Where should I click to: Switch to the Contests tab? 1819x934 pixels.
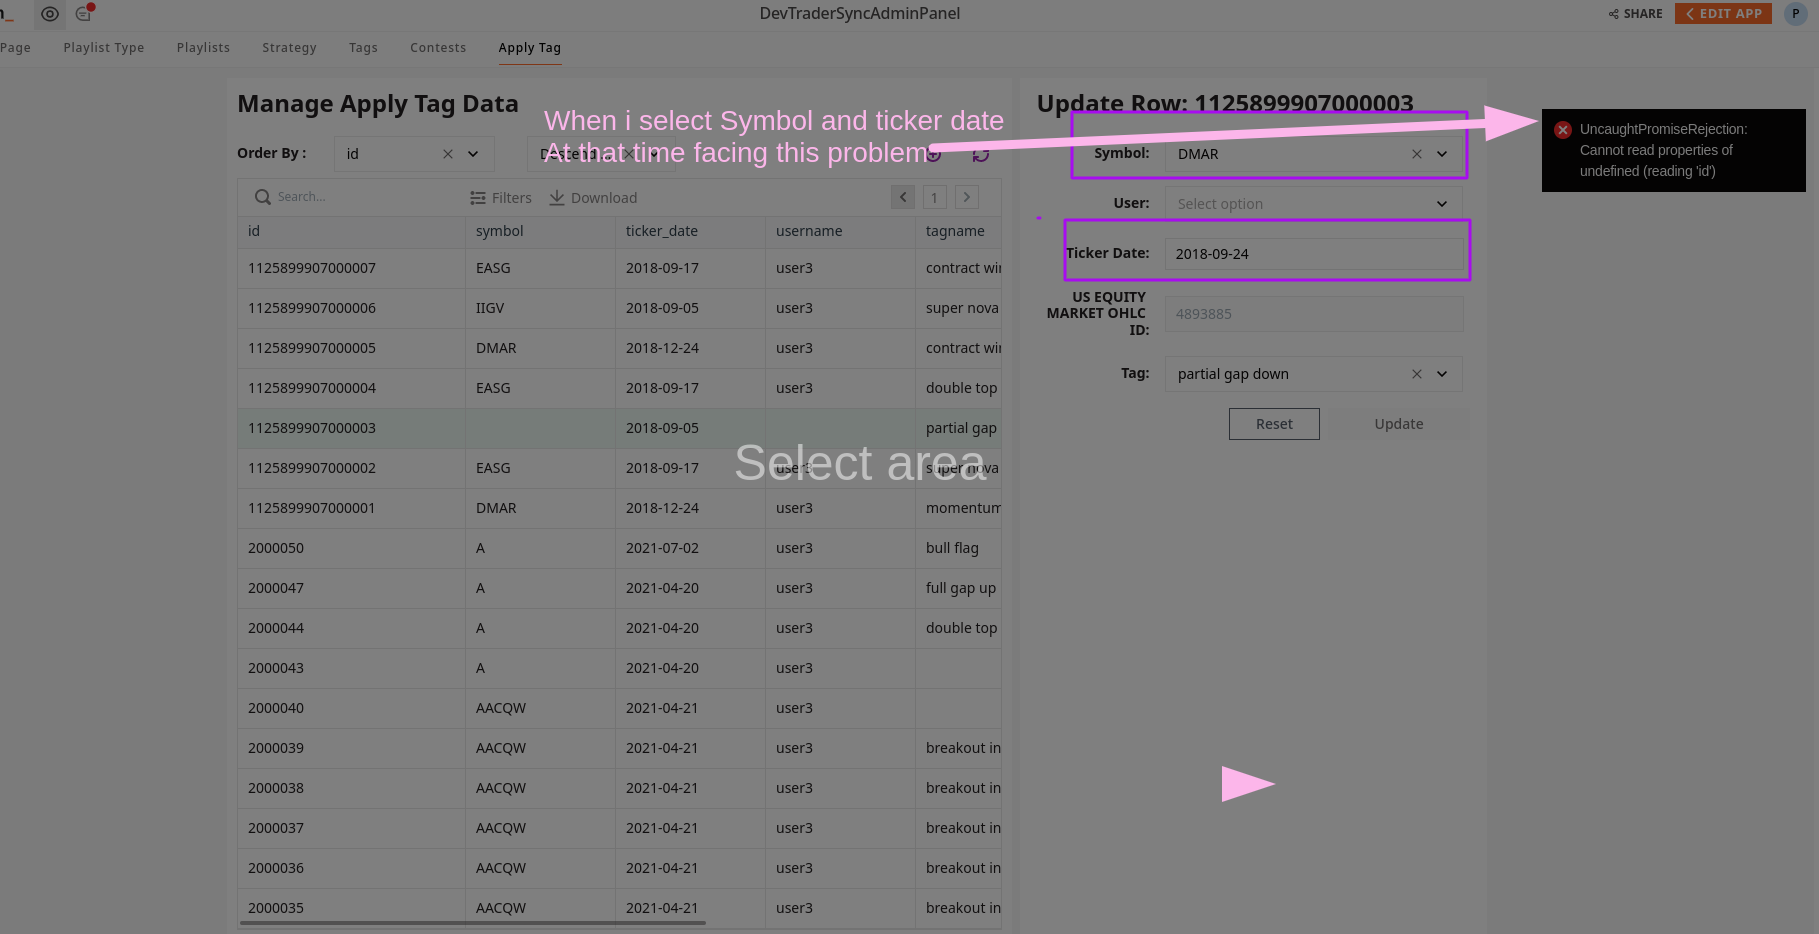438,47
